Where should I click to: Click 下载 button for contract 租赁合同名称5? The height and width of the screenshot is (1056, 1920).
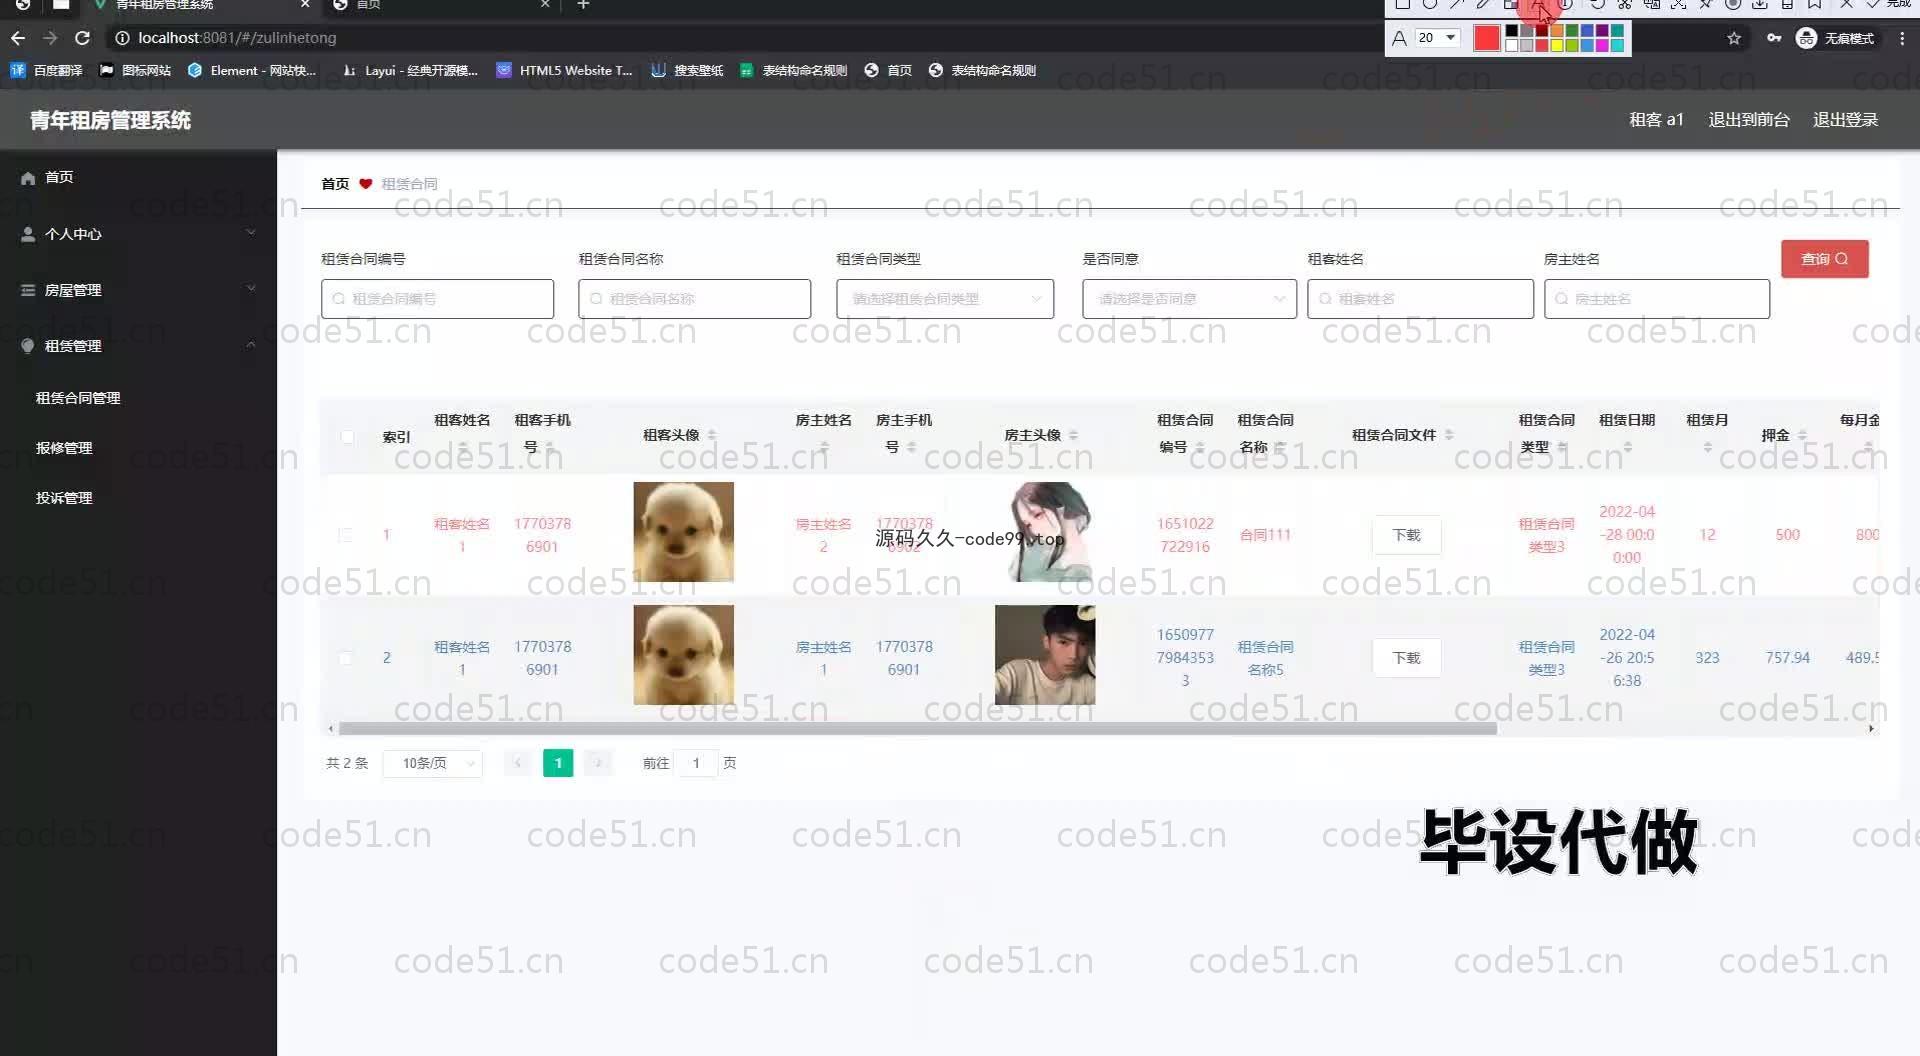(x=1406, y=658)
